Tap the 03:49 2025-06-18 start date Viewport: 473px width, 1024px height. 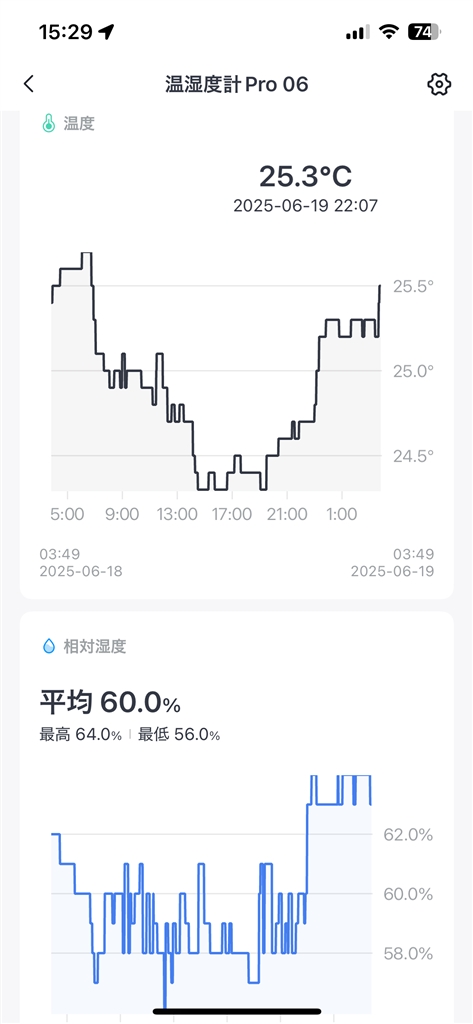pyautogui.click(x=81, y=563)
